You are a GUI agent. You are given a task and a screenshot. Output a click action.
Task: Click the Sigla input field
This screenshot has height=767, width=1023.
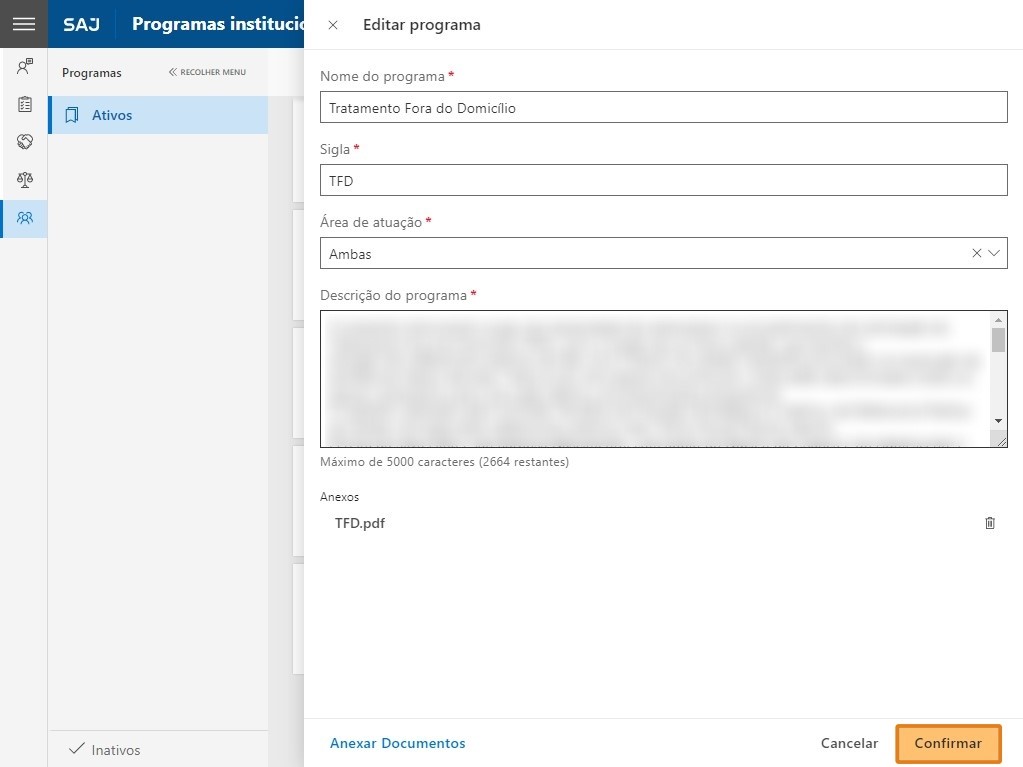tap(664, 181)
